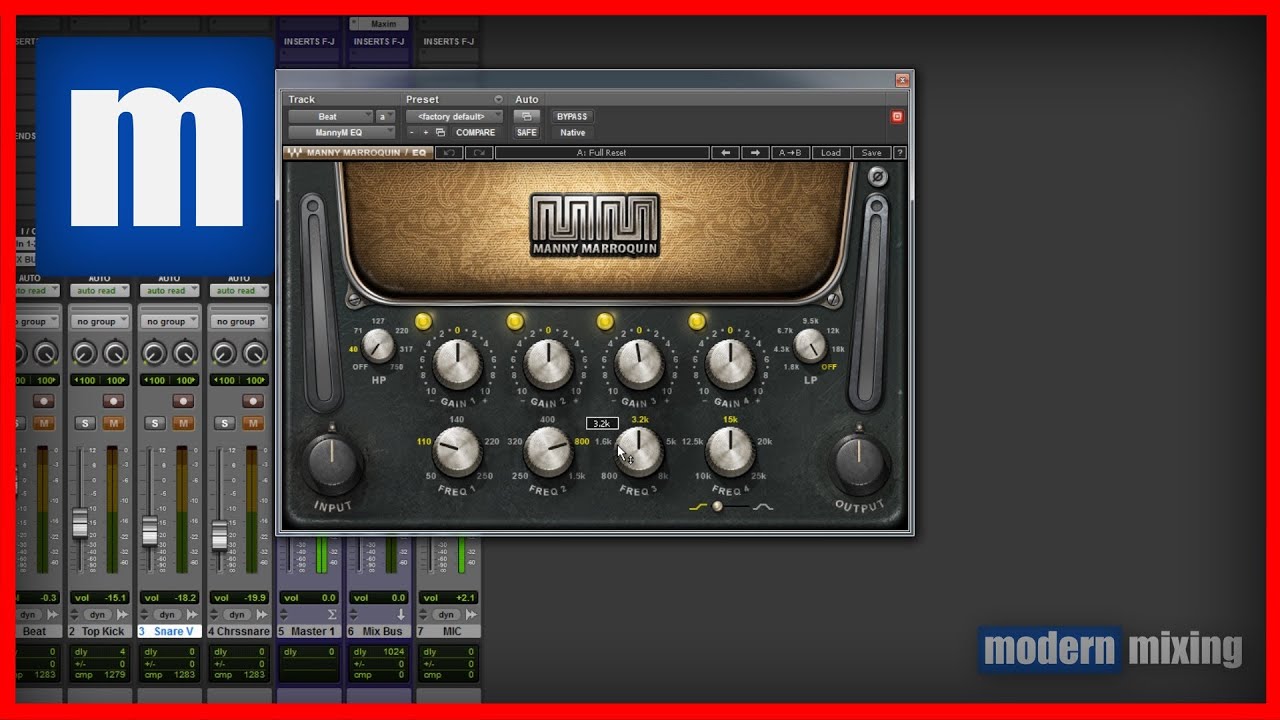Click the Waves logo on the plugin bar
1280x720 pixels.
(295, 153)
